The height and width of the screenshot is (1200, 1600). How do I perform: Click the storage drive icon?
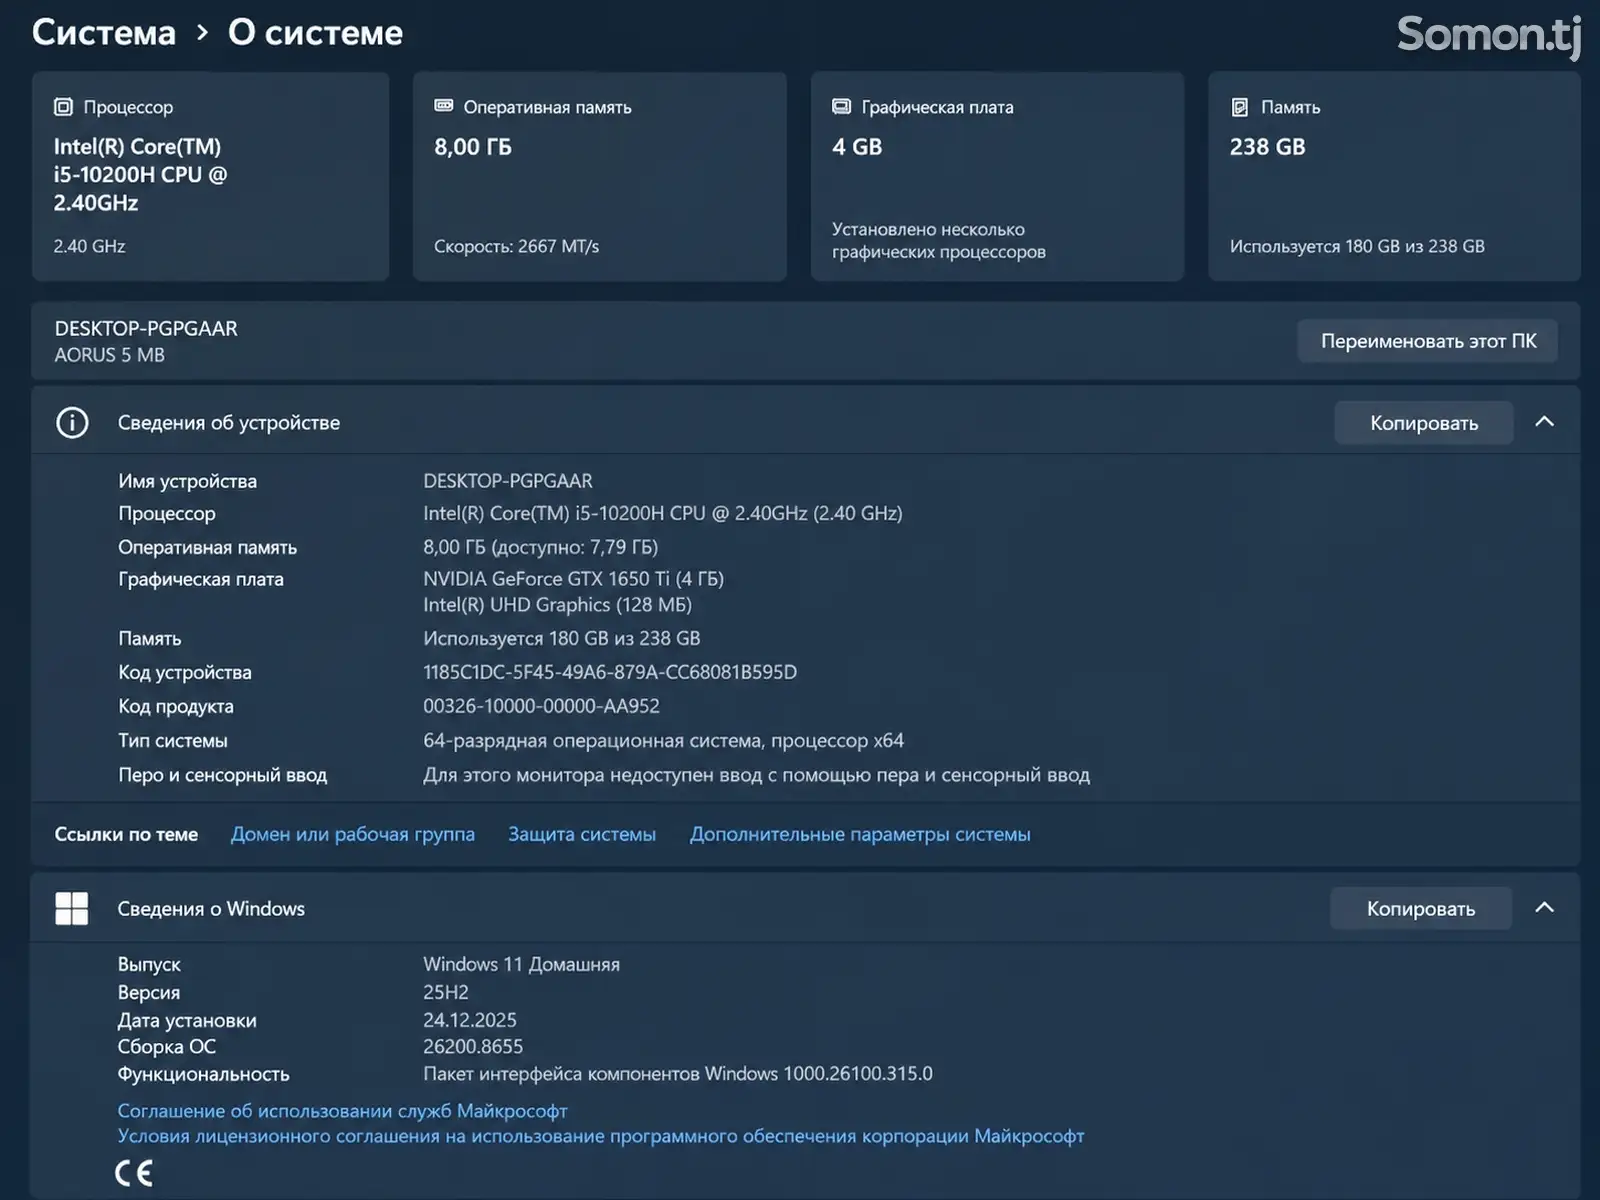point(1240,107)
